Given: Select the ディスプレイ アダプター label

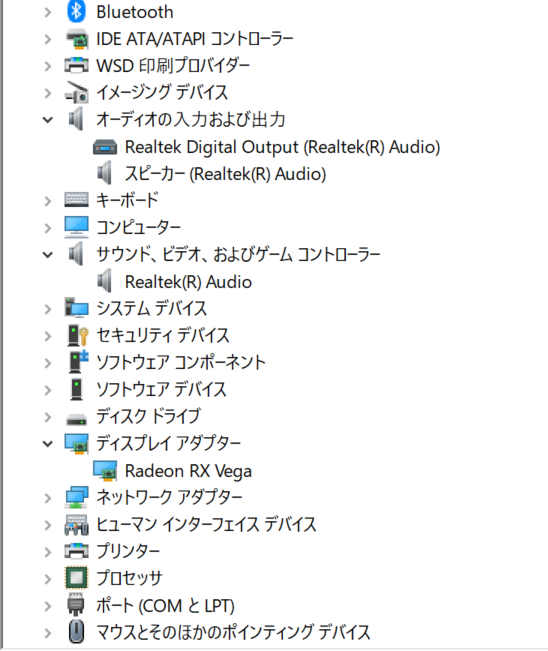Looking at the screenshot, I should 169,443.
